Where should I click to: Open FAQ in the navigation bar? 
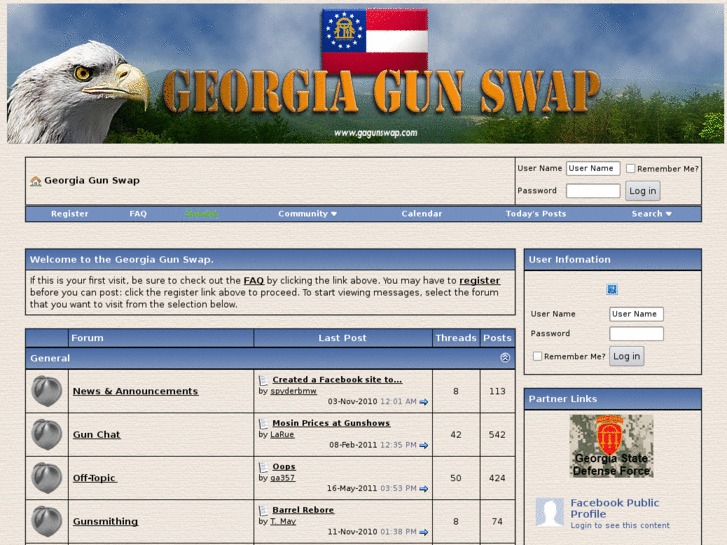[x=138, y=214]
